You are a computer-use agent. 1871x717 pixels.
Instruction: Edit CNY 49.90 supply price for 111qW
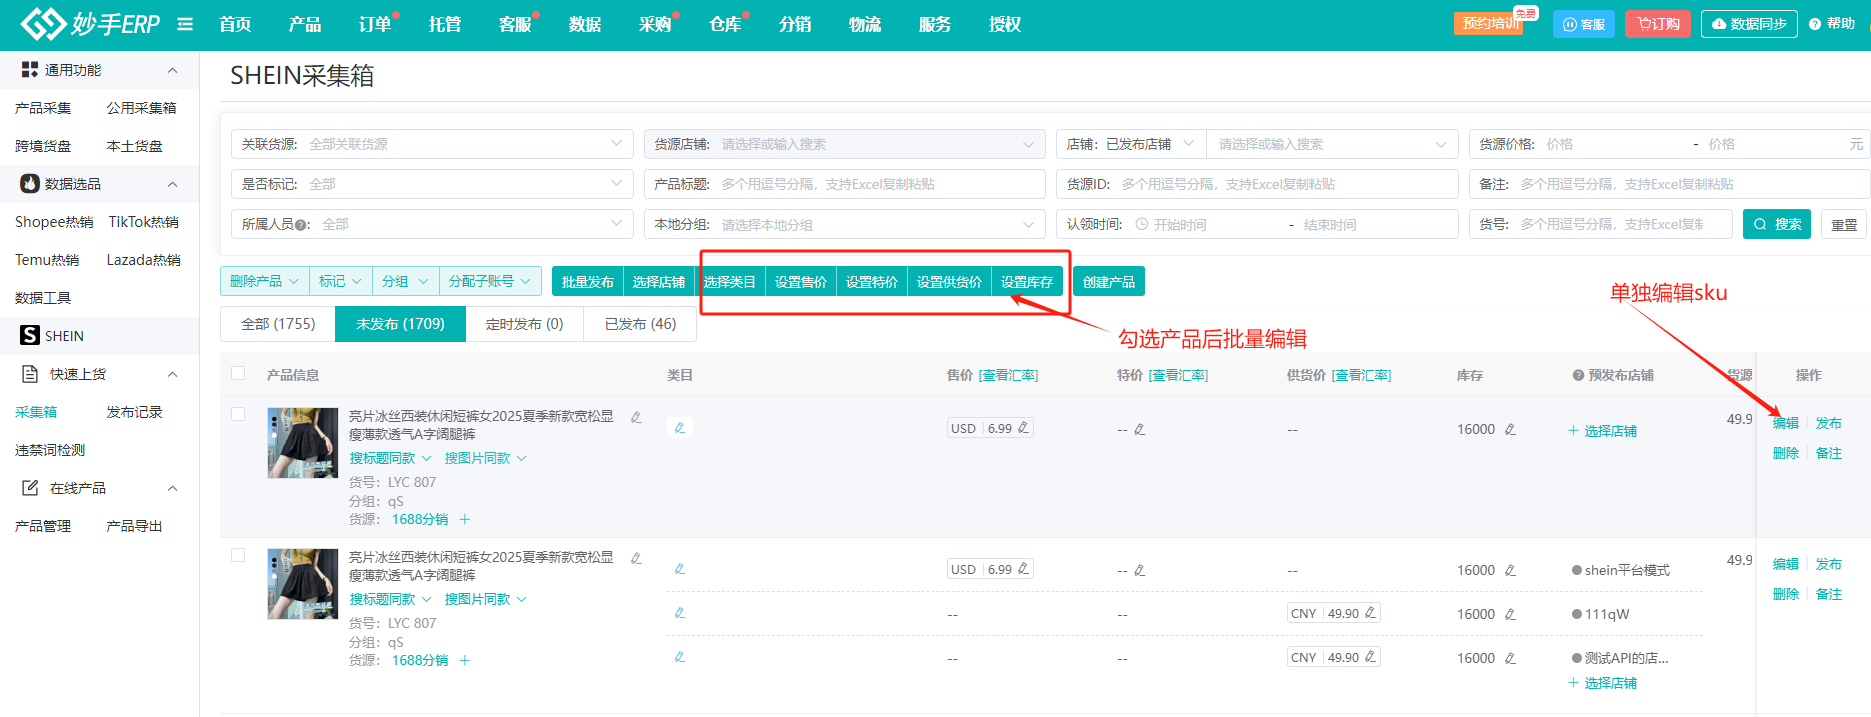[1370, 613]
